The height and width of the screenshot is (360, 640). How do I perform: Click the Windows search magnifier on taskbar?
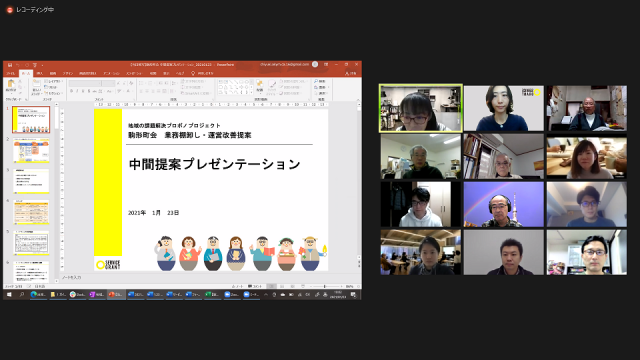pyautogui.click(x=22, y=294)
